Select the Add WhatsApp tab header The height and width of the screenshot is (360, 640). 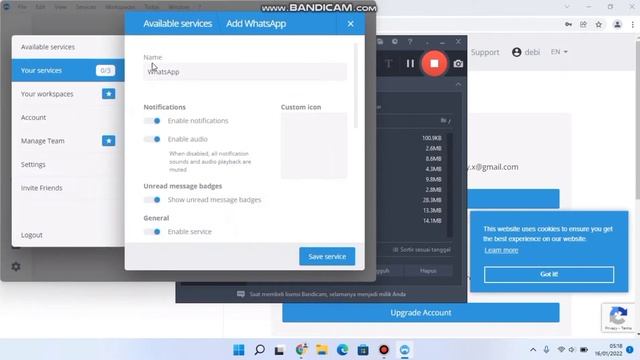[x=256, y=24]
